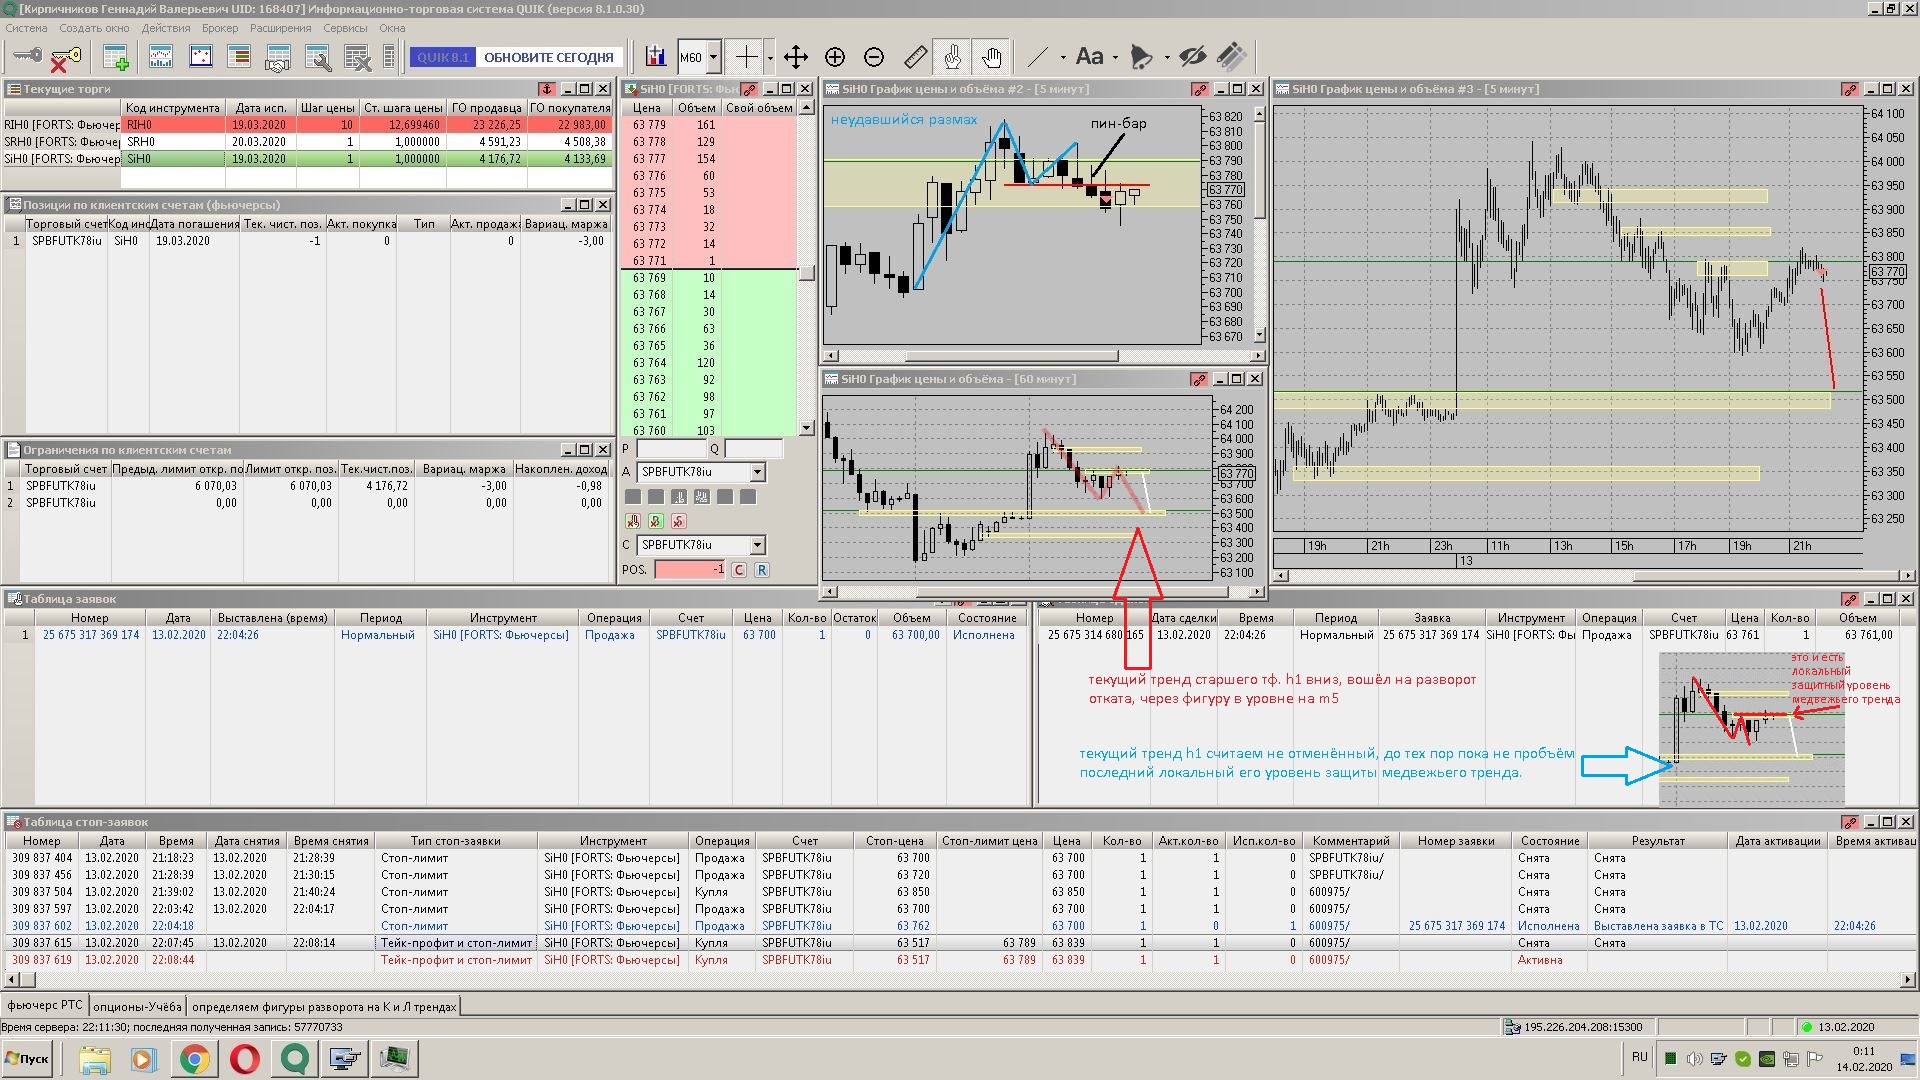This screenshot has width=1920, height=1080.
Task: Click the zoom out magnifier icon
Action: tap(874, 57)
